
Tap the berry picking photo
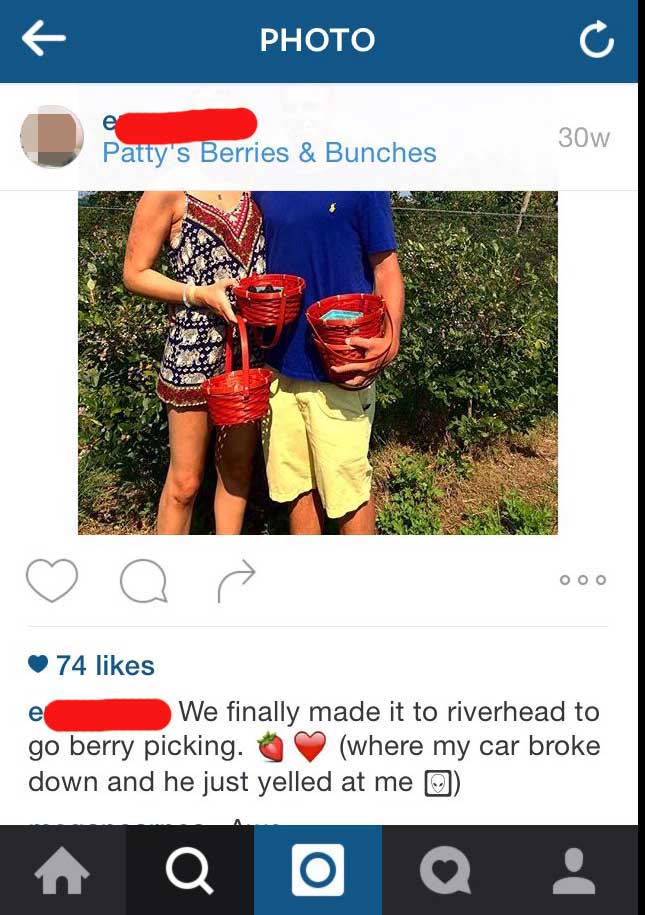click(x=318, y=362)
